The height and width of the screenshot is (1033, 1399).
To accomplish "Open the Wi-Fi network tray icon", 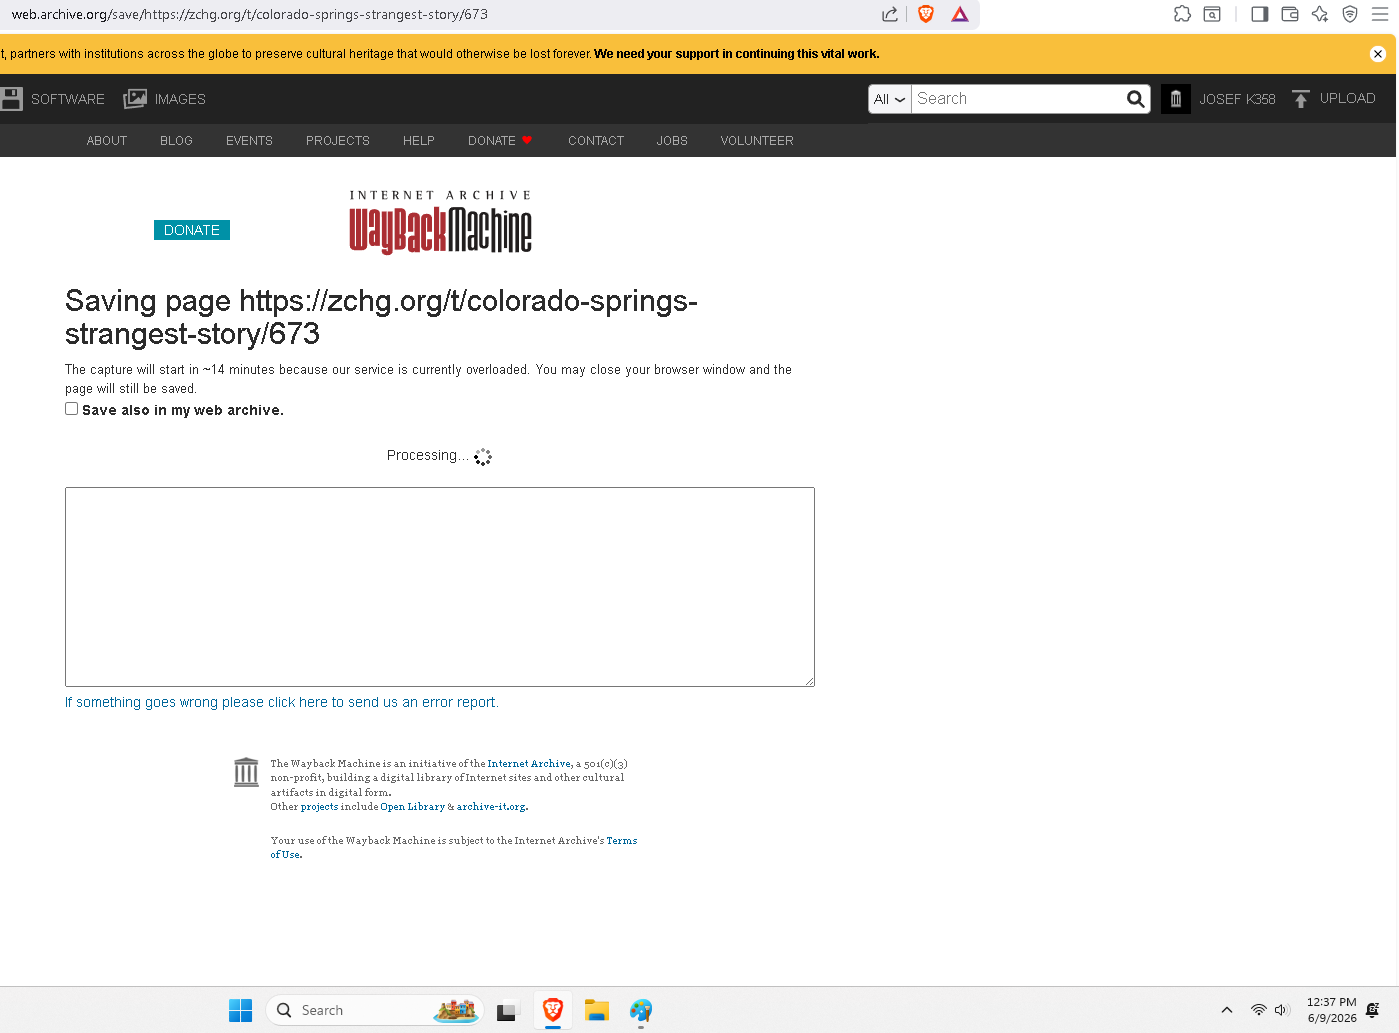I will click(1259, 1010).
